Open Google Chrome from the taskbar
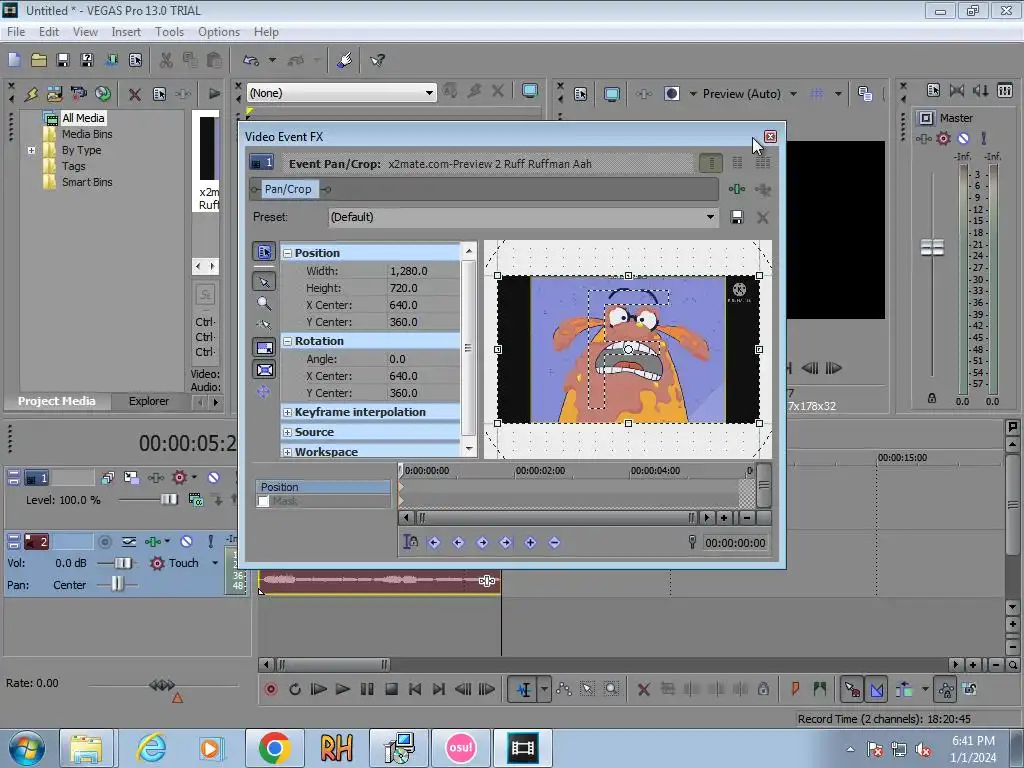 coord(274,748)
